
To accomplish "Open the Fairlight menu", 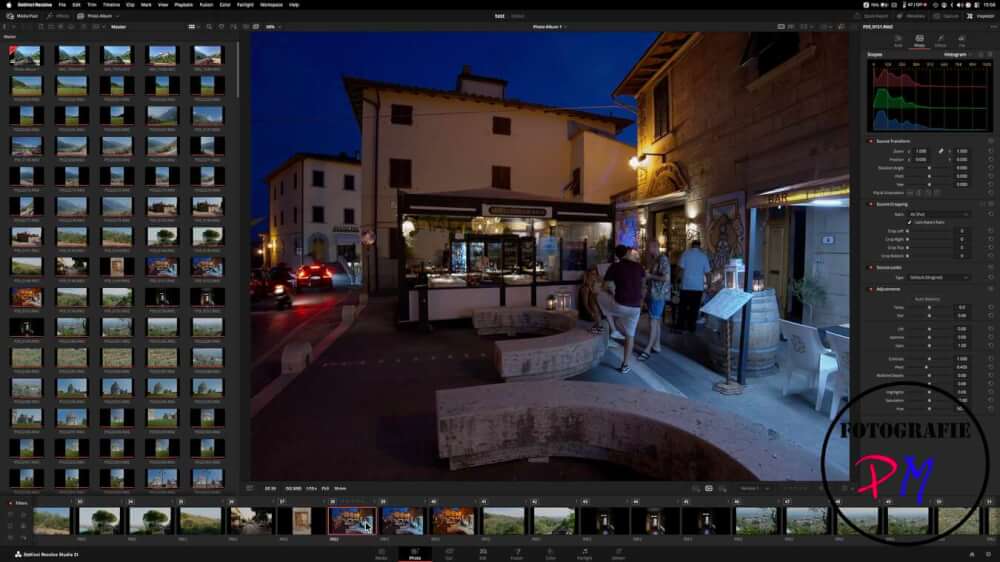I will point(245,4).
